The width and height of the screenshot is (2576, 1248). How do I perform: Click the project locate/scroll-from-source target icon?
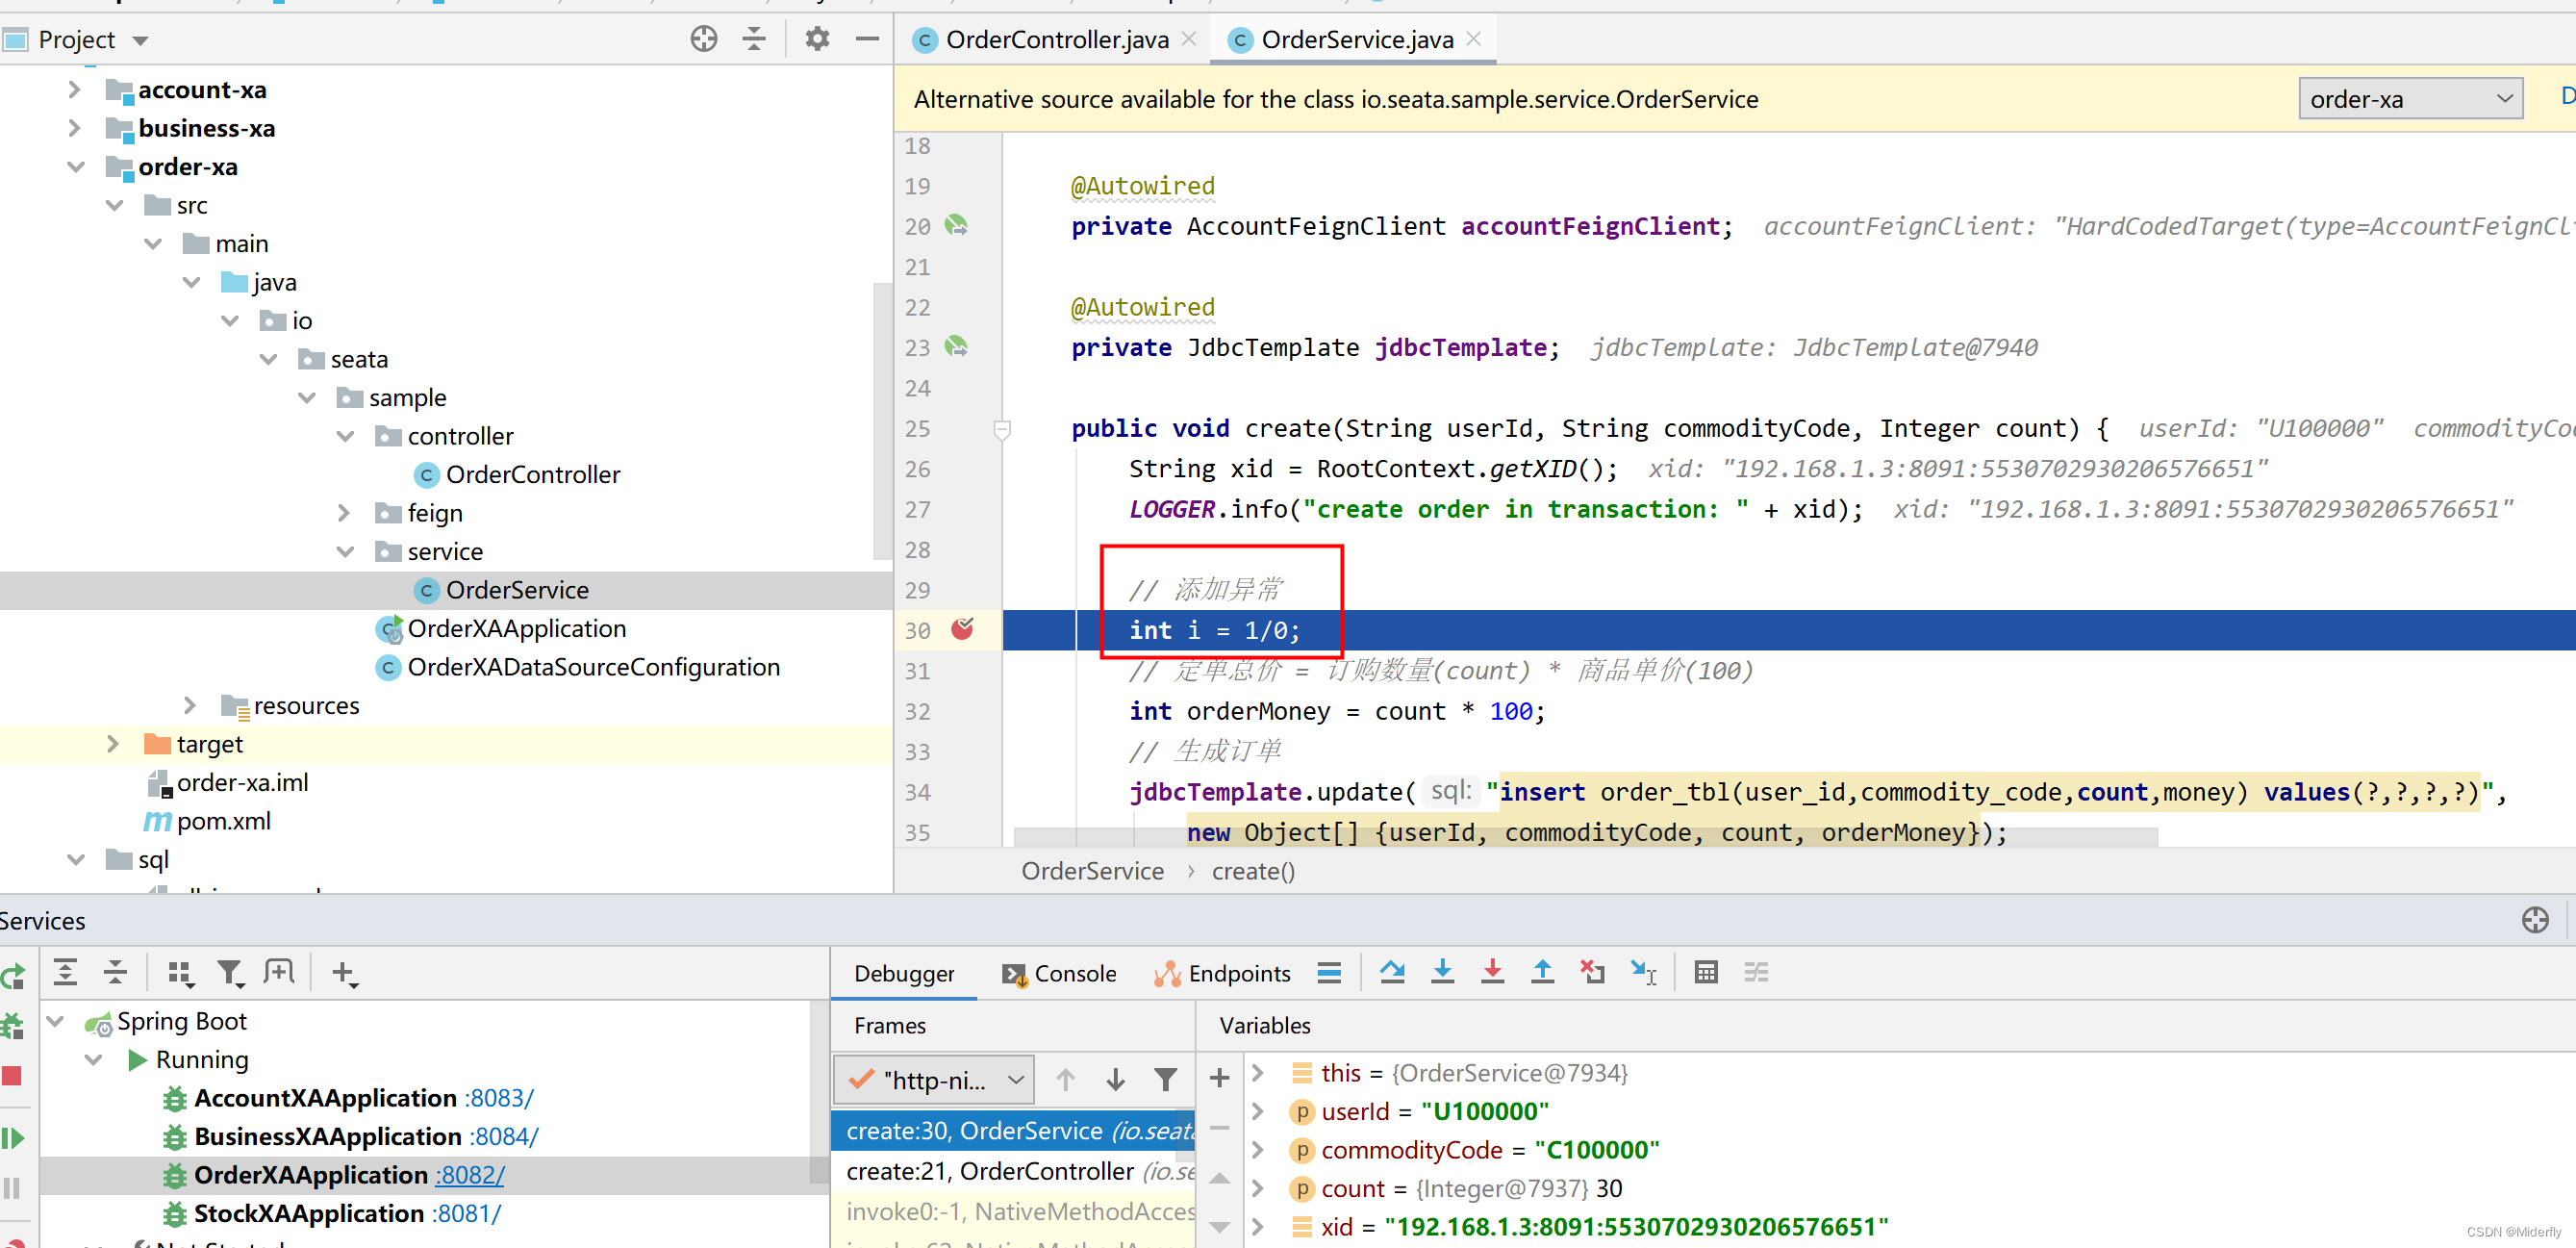(x=703, y=39)
